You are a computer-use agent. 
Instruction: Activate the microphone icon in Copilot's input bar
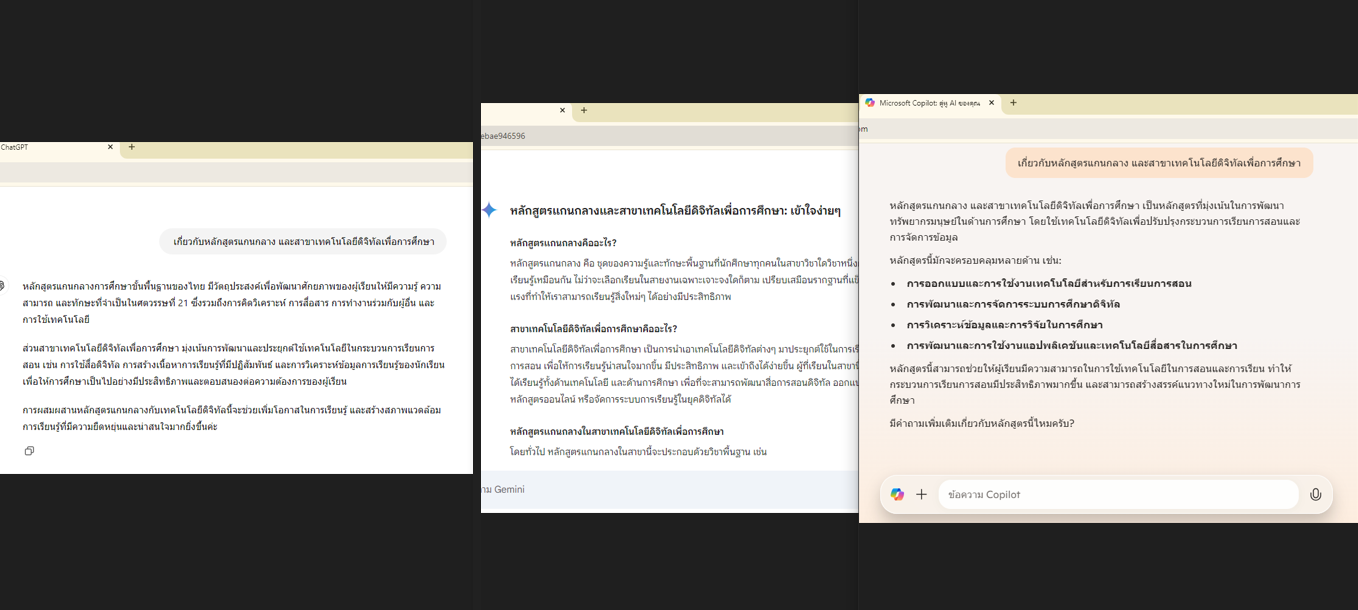(x=1315, y=494)
